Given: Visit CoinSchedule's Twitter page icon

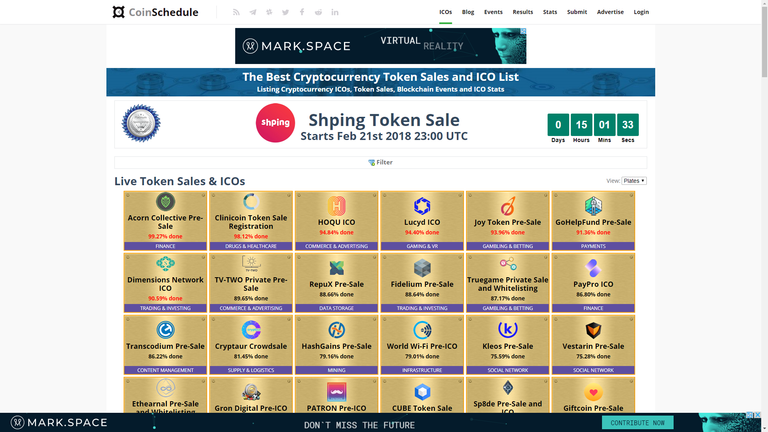Looking at the screenshot, I should point(286,12).
